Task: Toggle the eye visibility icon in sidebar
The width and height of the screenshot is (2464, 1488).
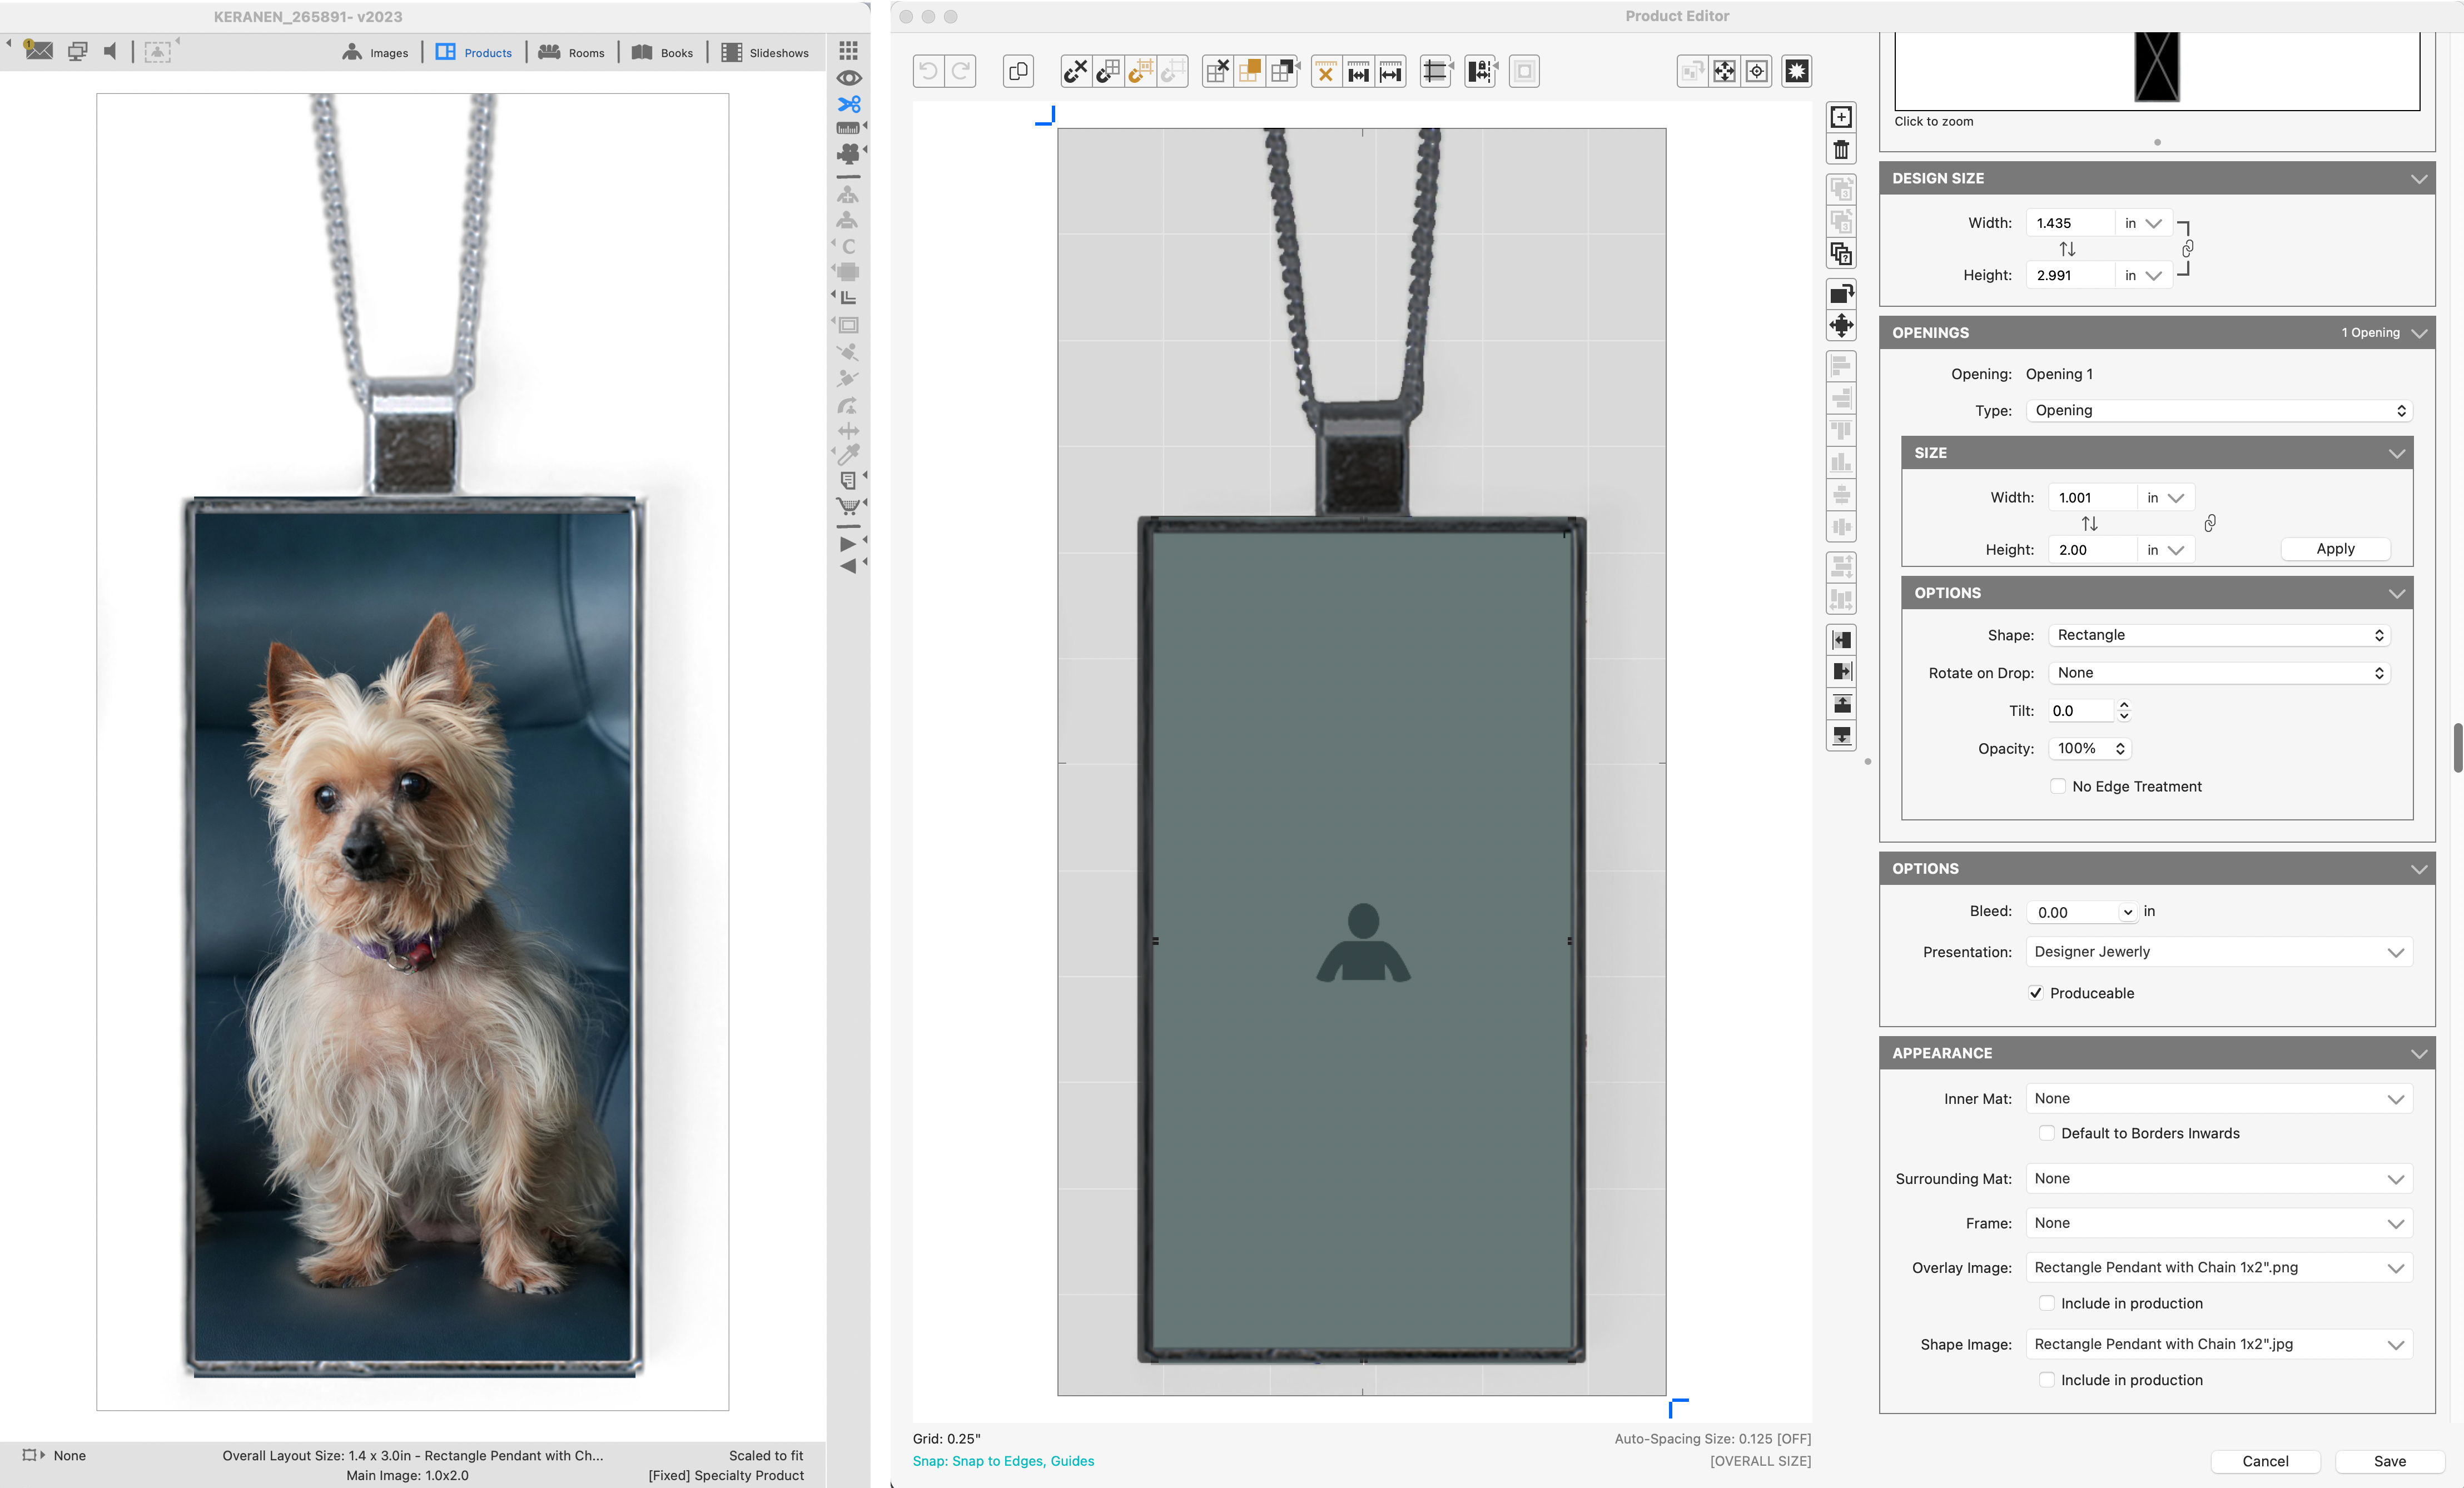Action: coord(848,78)
